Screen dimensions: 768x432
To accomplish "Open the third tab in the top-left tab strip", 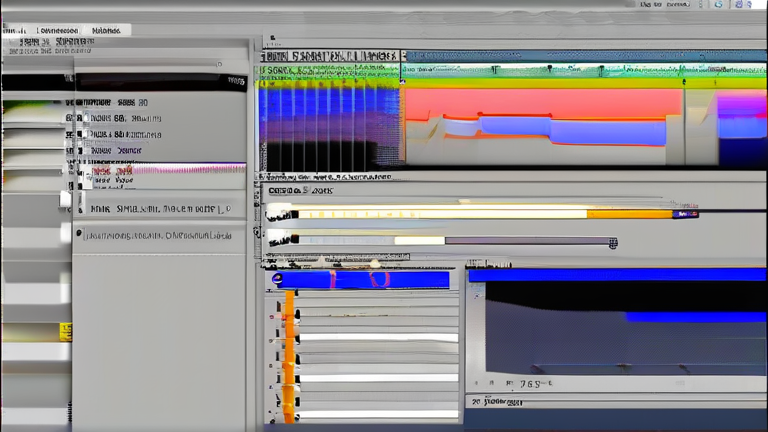I will (106, 30).
